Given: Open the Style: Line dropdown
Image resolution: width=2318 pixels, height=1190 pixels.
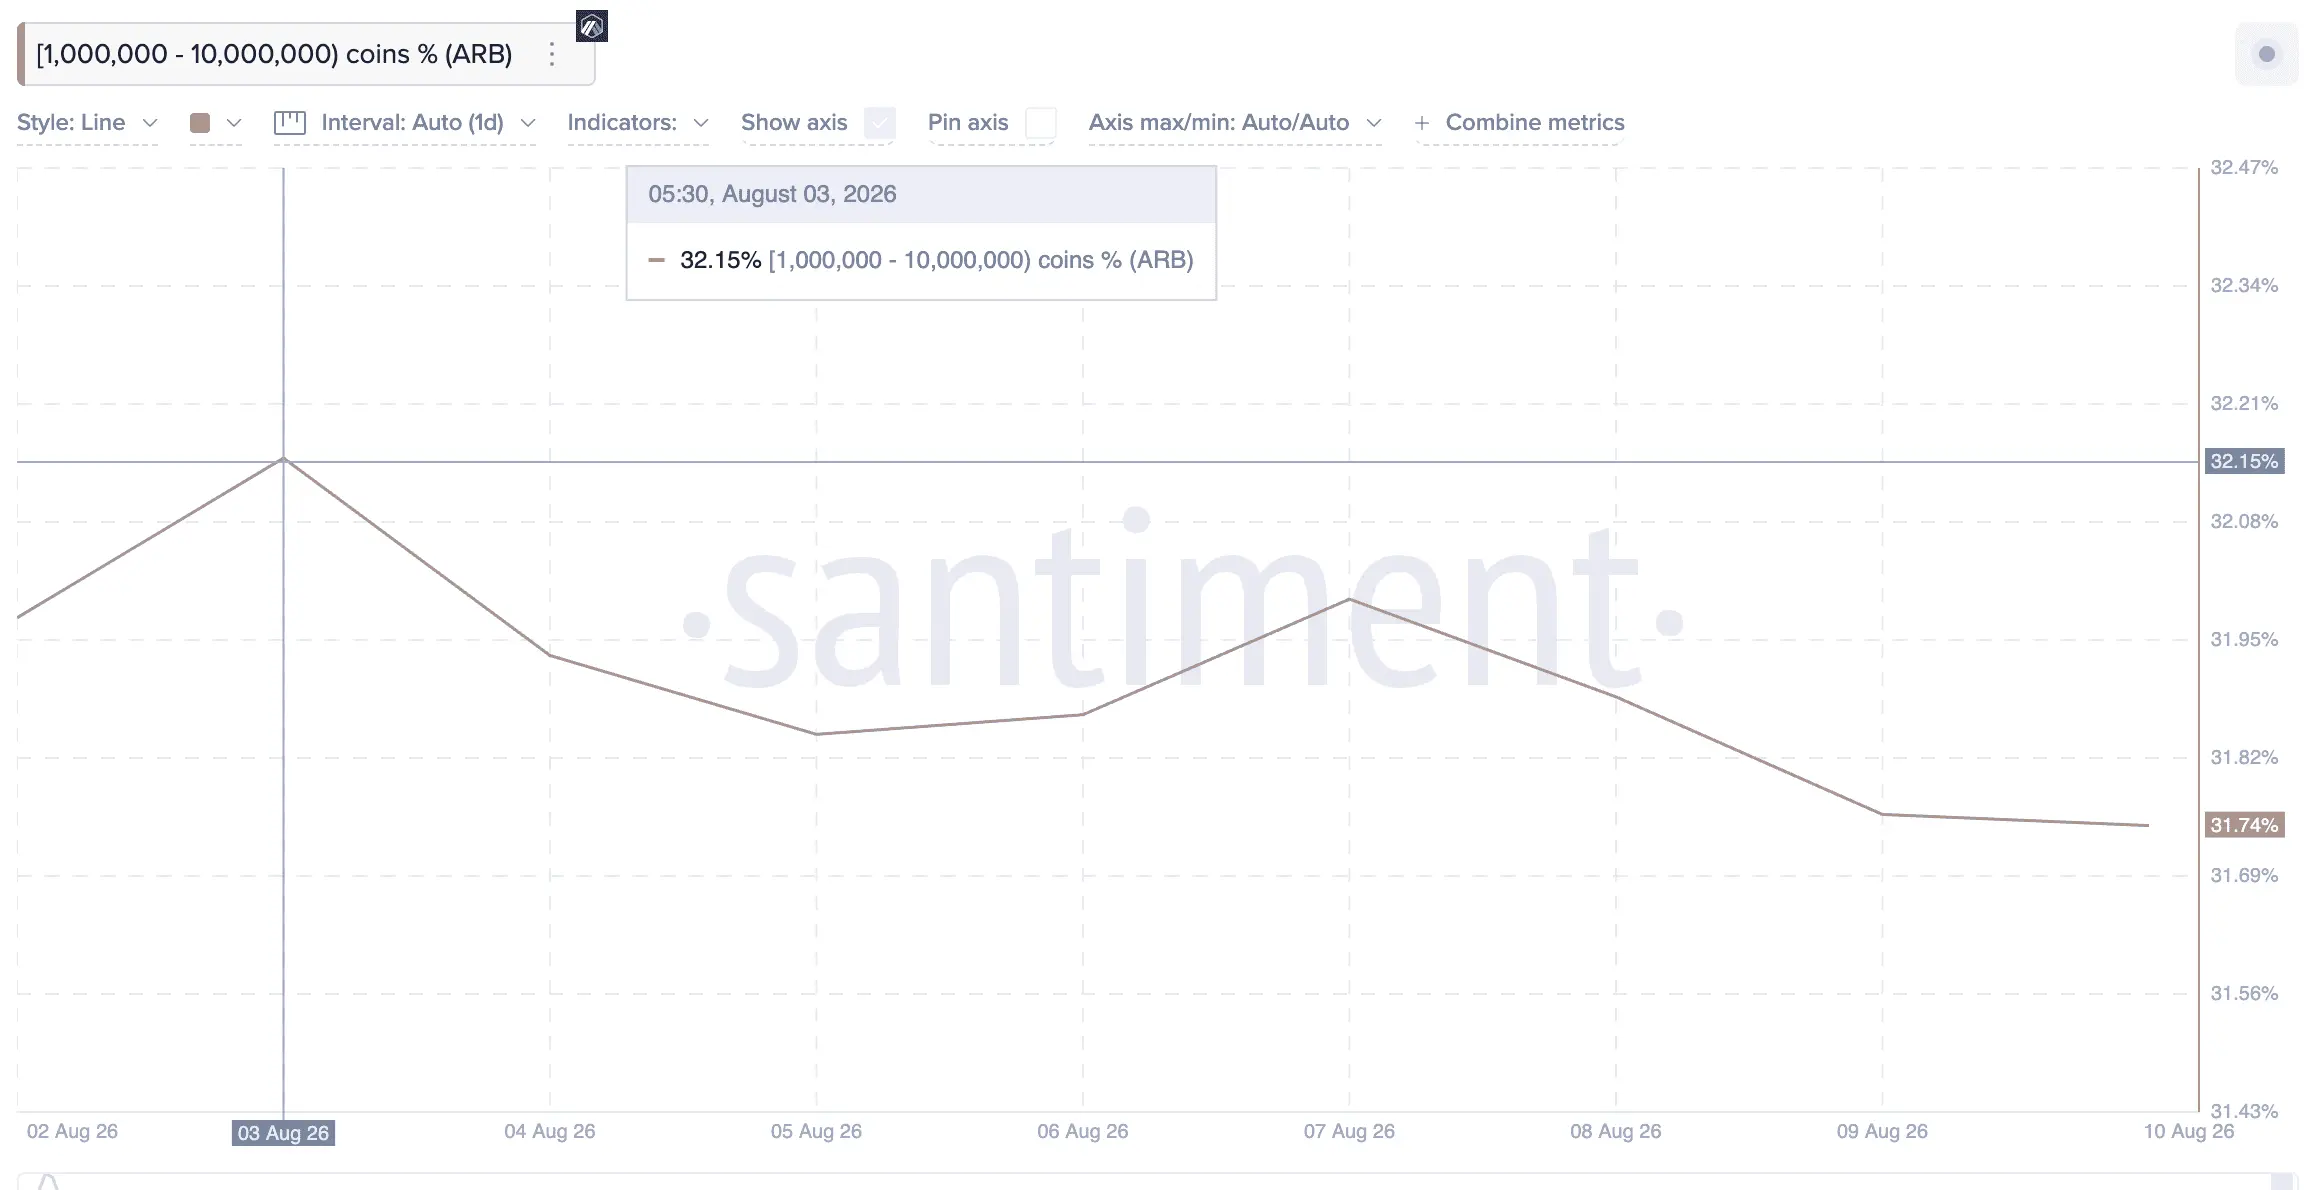Looking at the screenshot, I should pos(87,123).
